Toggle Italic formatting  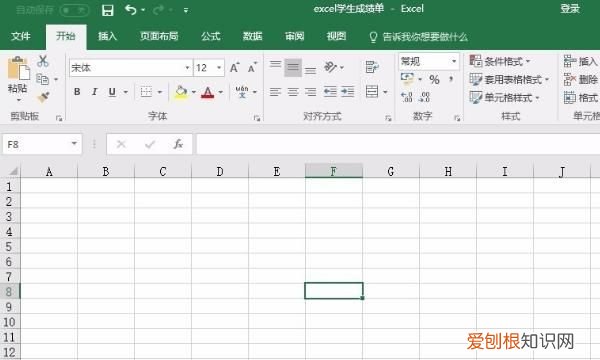[95, 92]
